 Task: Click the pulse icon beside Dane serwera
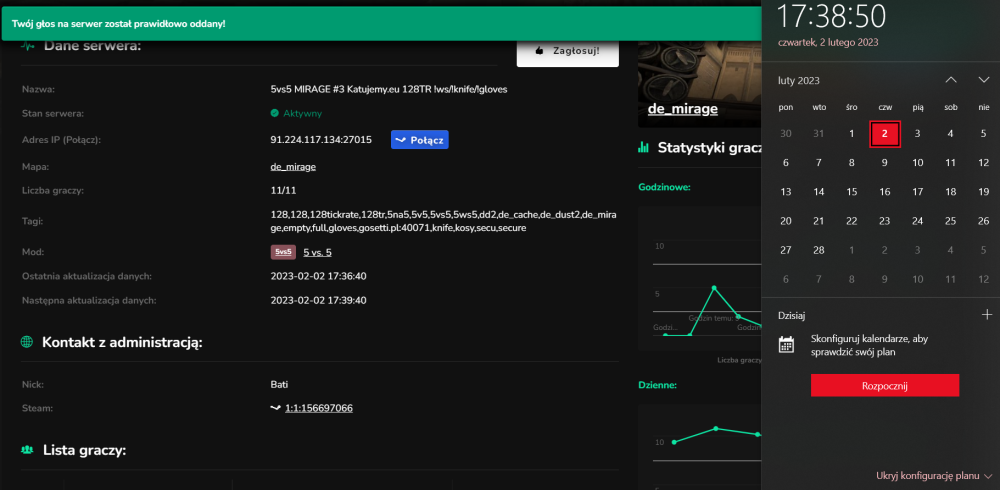27,45
